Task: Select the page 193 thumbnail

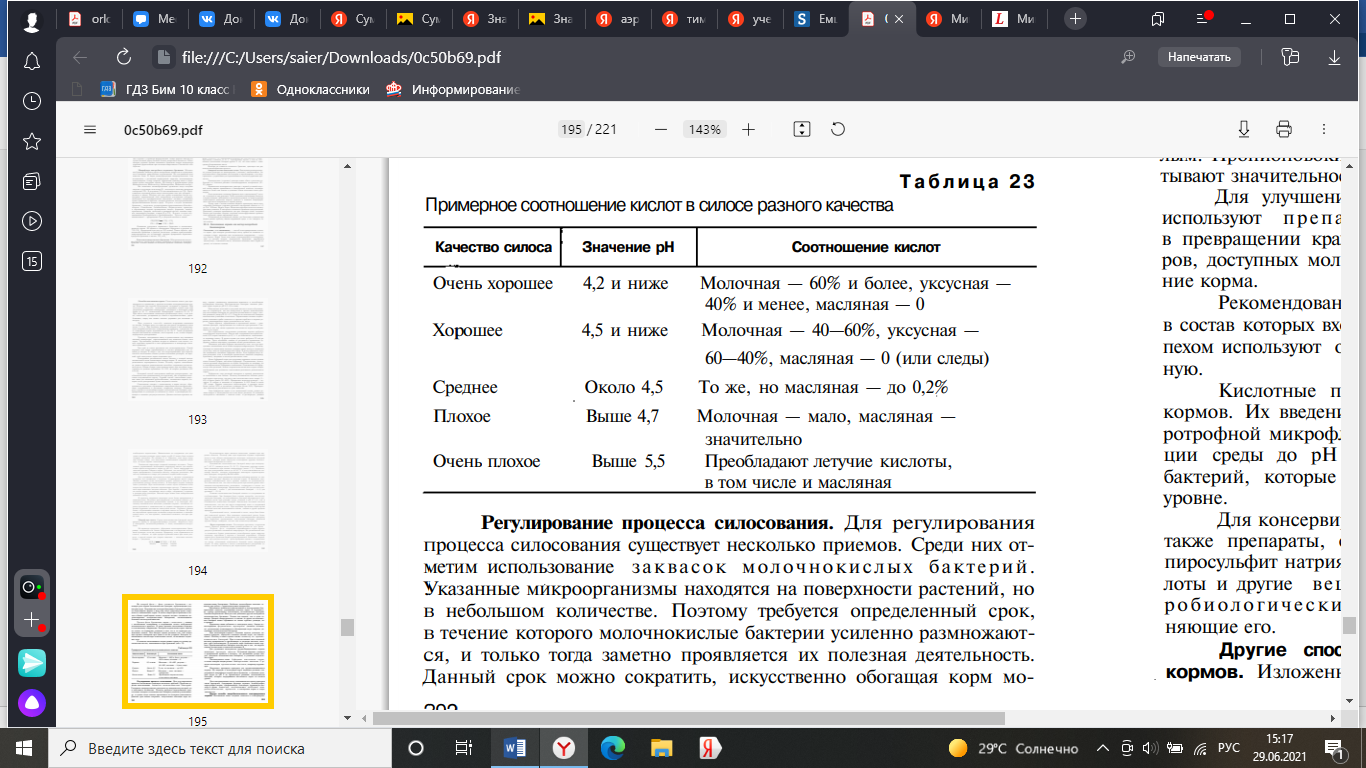Action: (x=197, y=348)
